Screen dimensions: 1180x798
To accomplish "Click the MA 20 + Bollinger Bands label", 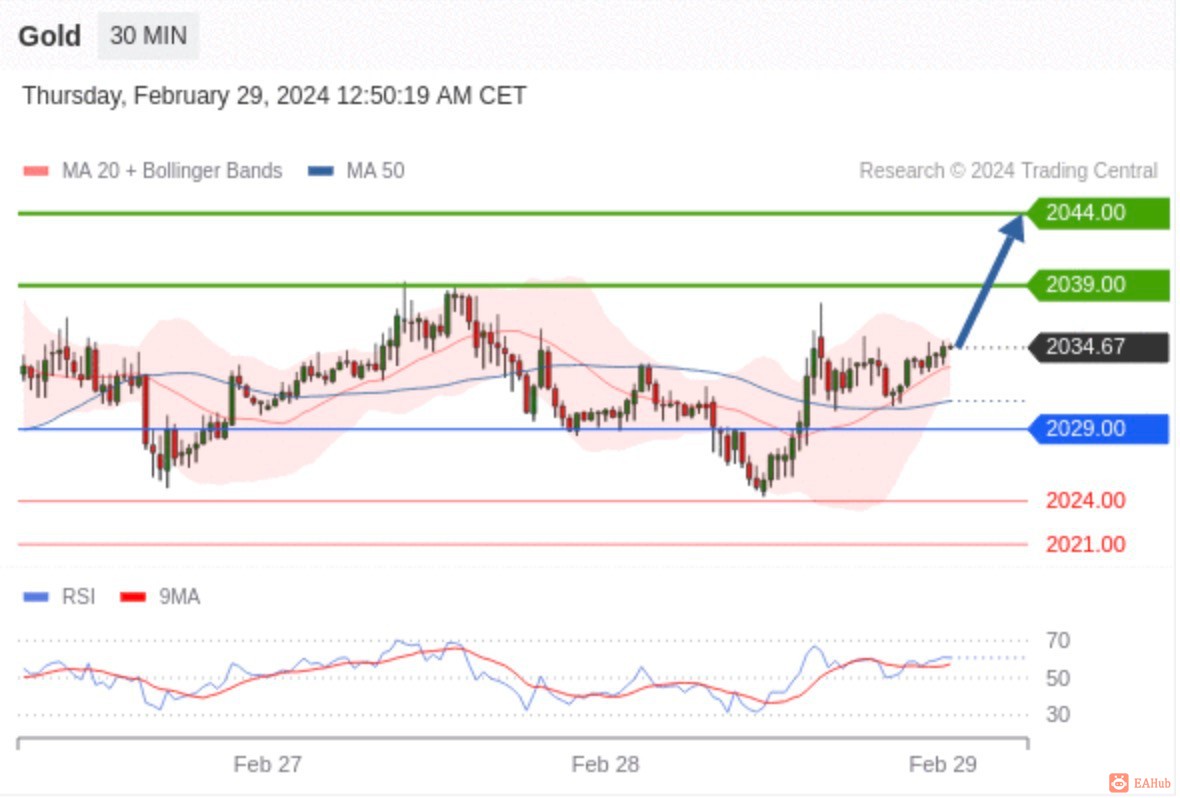I will click(172, 171).
